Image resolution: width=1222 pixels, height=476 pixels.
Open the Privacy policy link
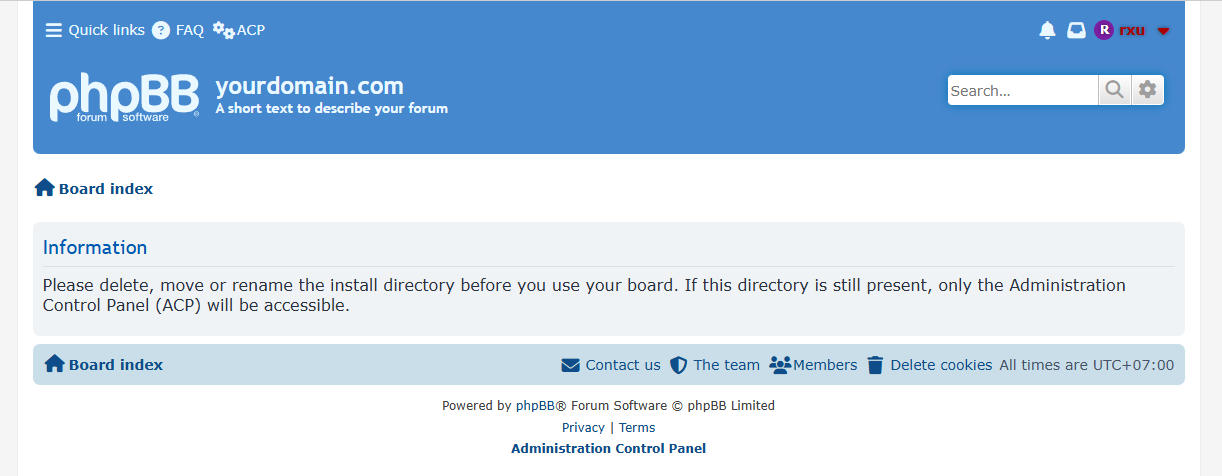pos(583,427)
